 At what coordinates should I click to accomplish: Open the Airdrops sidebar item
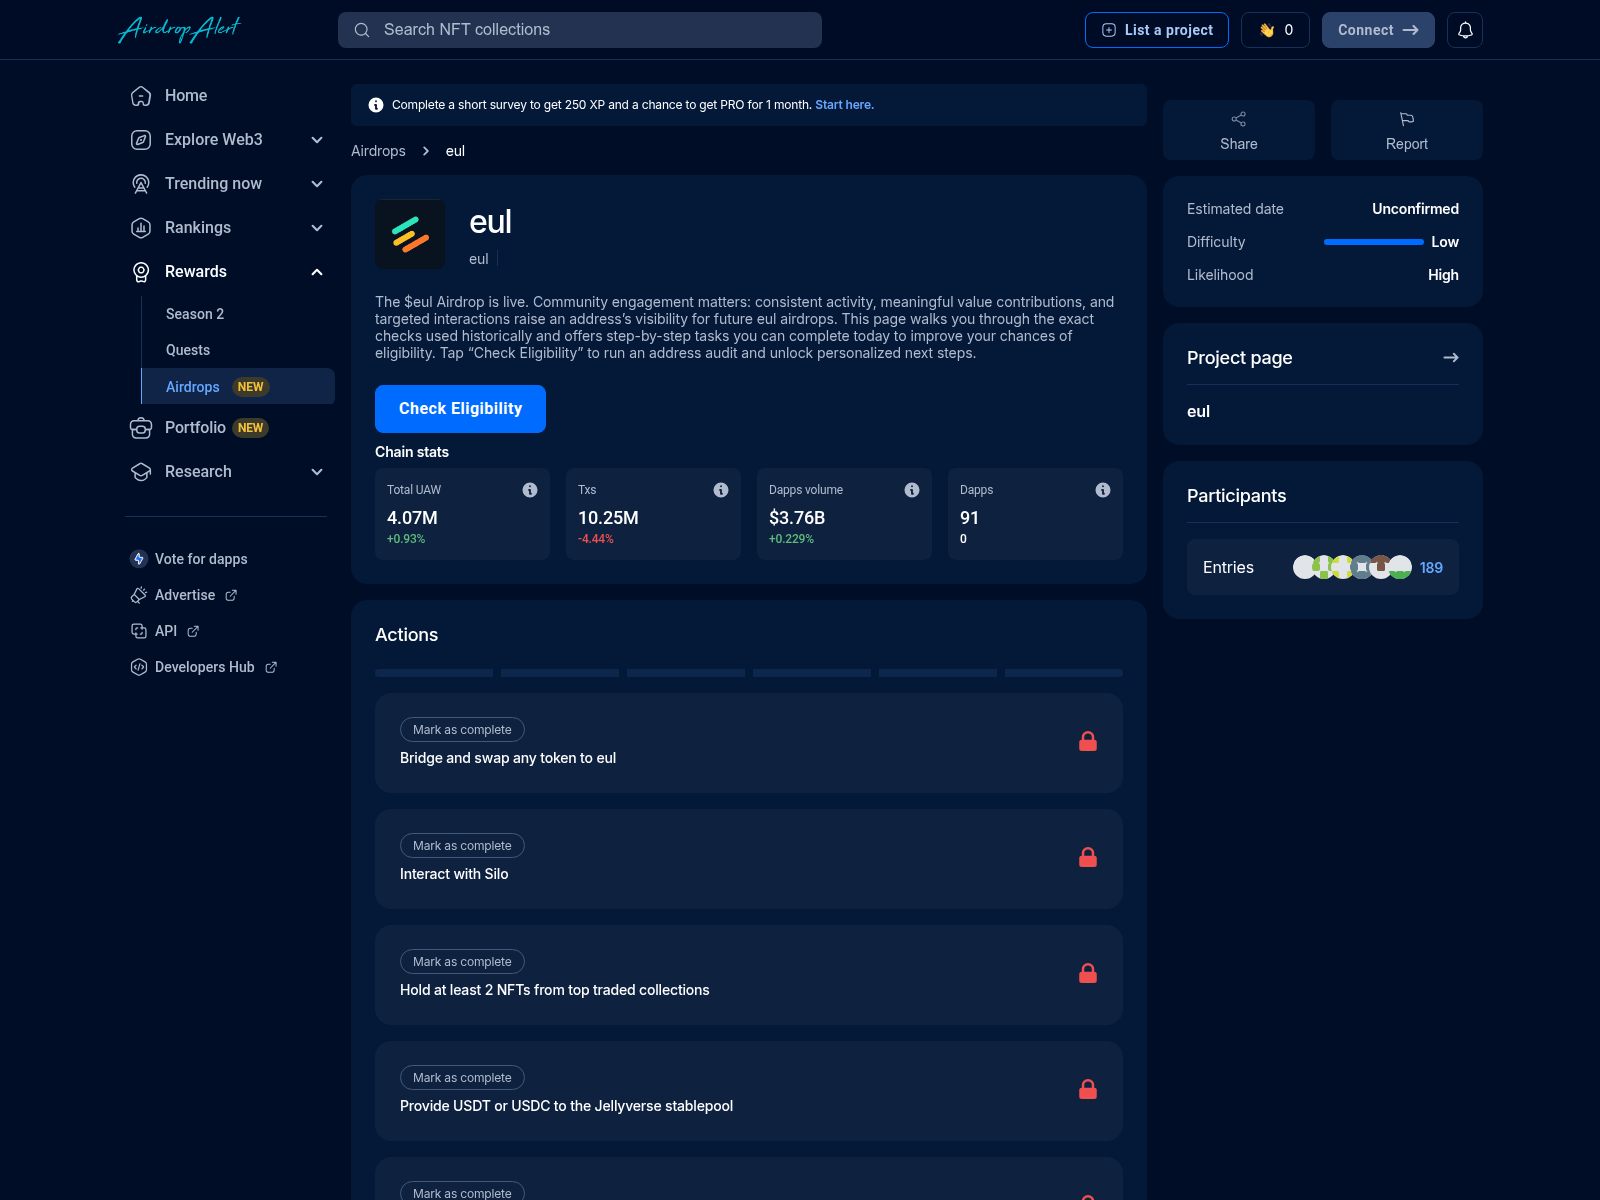(x=192, y=386)
